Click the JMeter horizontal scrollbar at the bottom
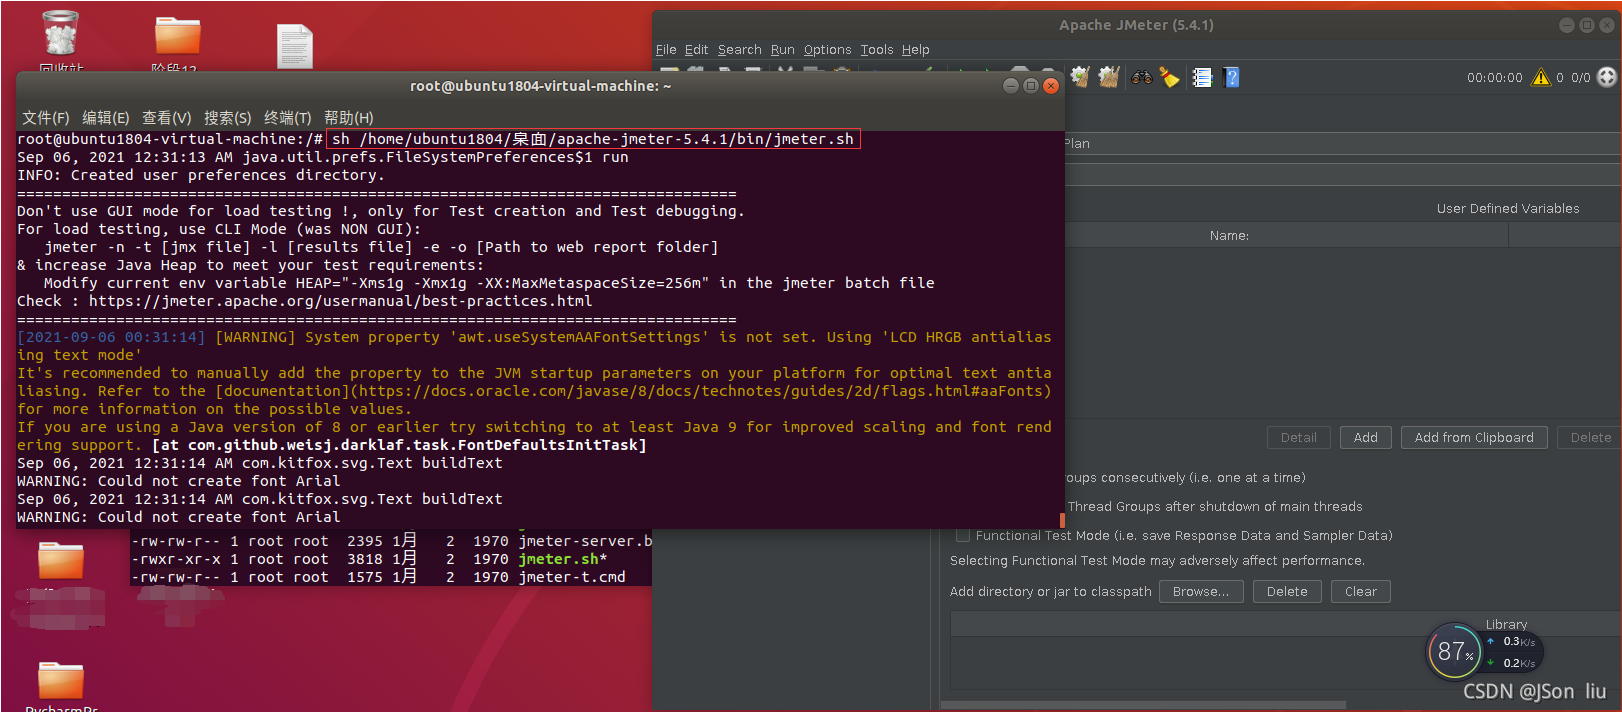This screenshot has width=1622, height=712. [1143, 705]
